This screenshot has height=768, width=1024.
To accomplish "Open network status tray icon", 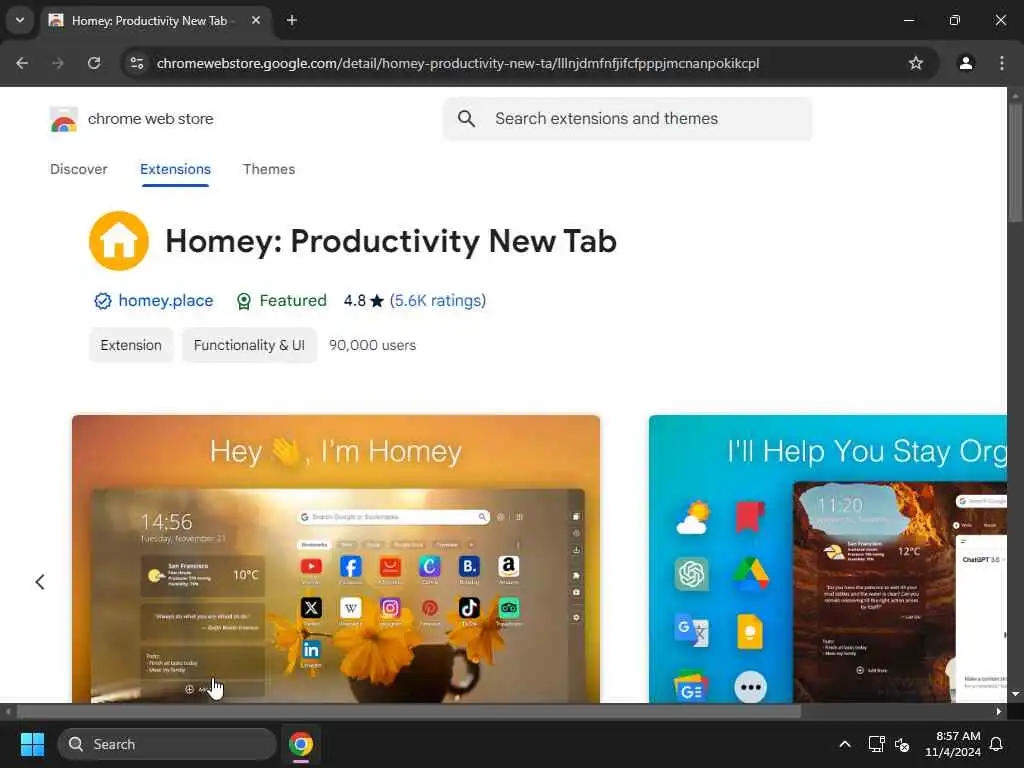I will [876, 744].
